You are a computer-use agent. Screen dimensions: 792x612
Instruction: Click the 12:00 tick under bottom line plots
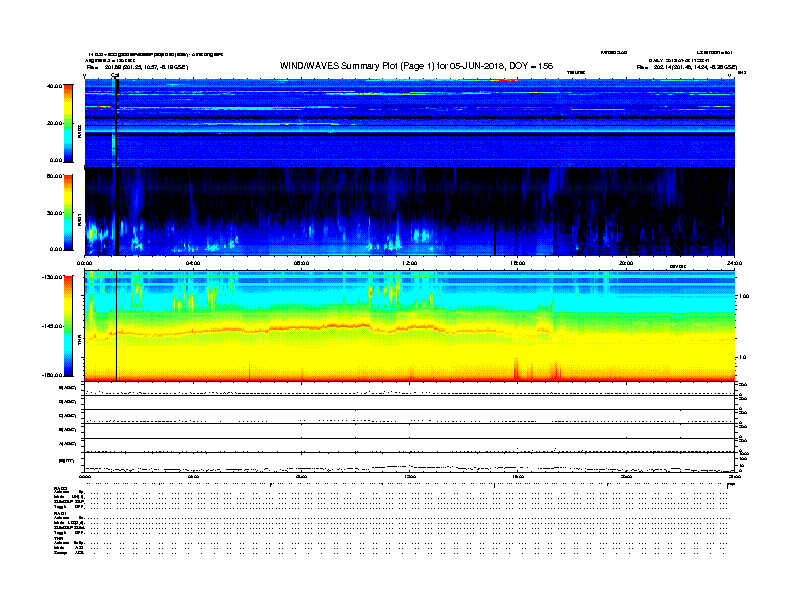(409, 476)
